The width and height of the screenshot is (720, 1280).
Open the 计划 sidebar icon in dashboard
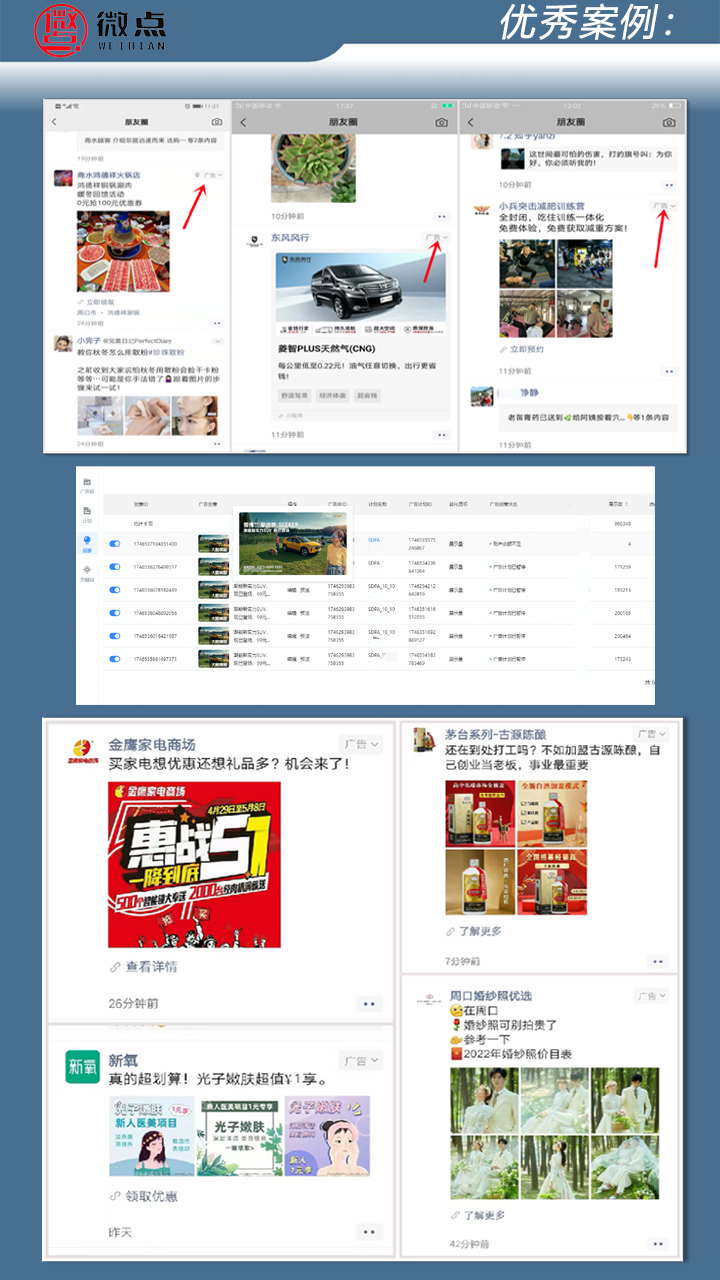coord(87,513)
